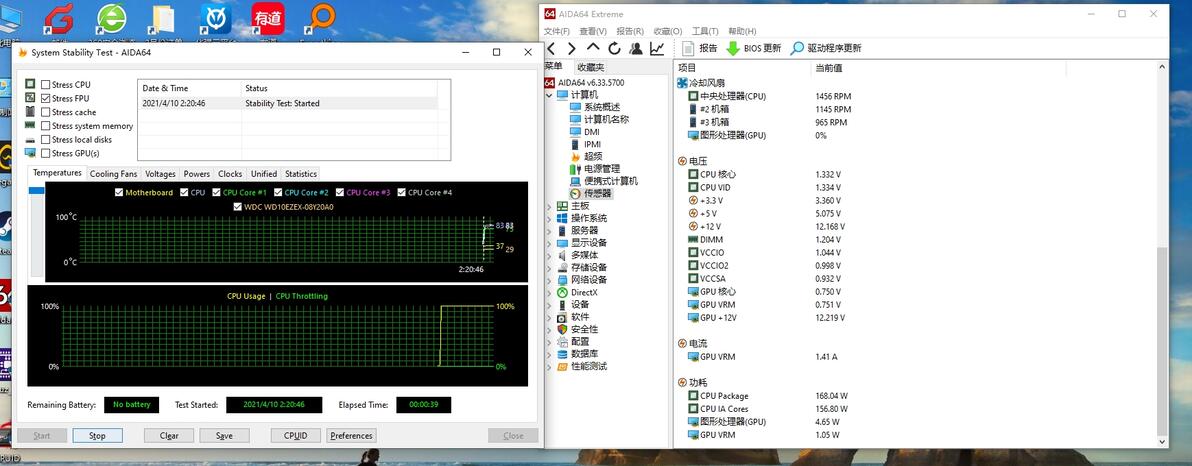Enable the Stress system memory checkbox
1192x466 pixels.
click(x=46, y=125)
